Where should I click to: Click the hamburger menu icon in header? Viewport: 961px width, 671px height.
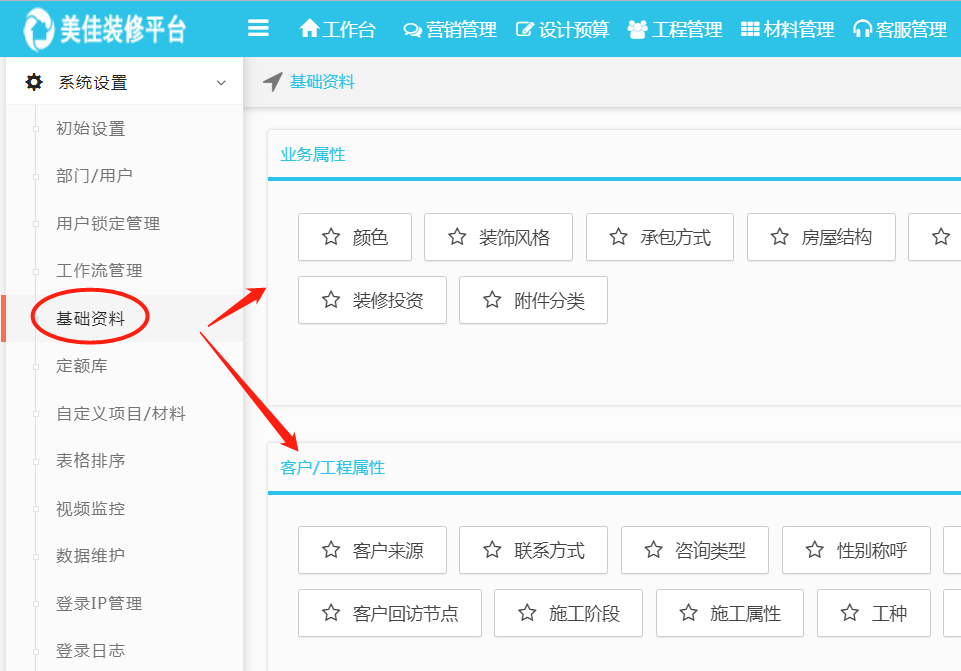(258, 28)
